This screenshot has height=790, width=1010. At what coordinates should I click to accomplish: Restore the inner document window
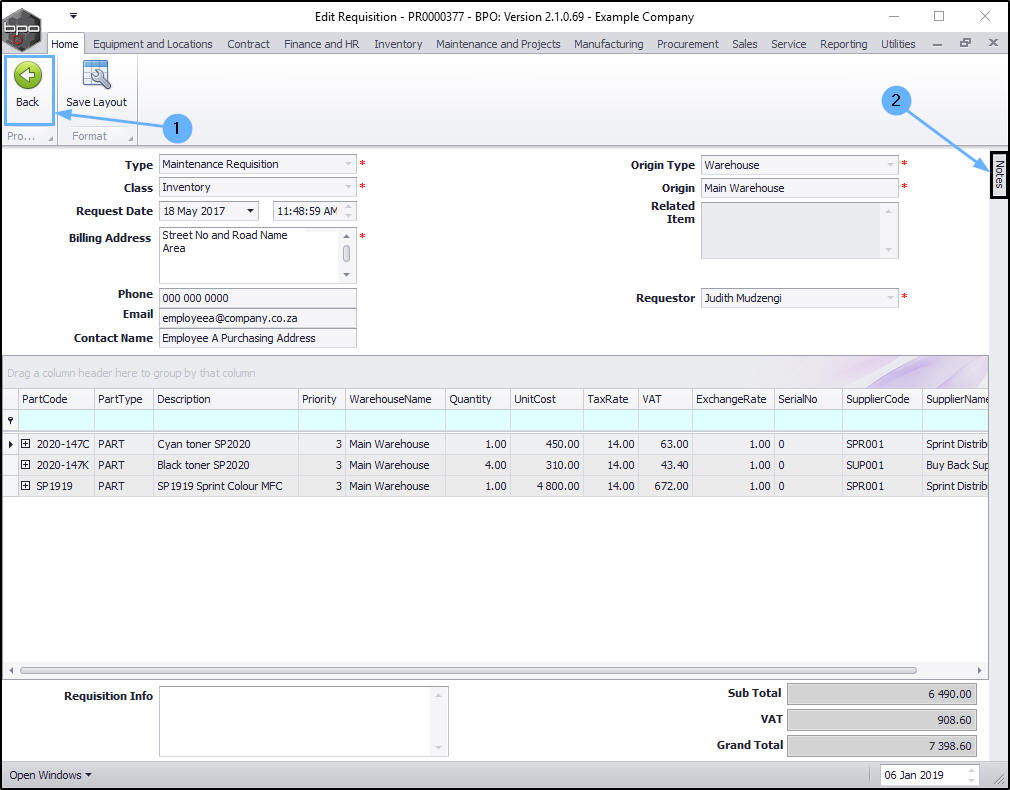click(x=965, y=43)
